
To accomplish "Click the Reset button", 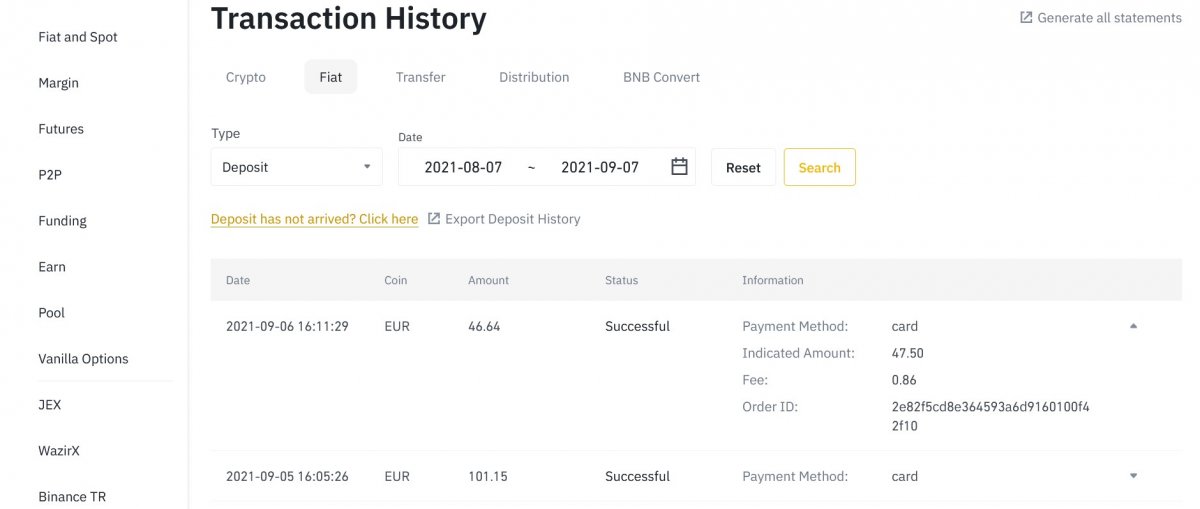I will (x=743, y=168).
